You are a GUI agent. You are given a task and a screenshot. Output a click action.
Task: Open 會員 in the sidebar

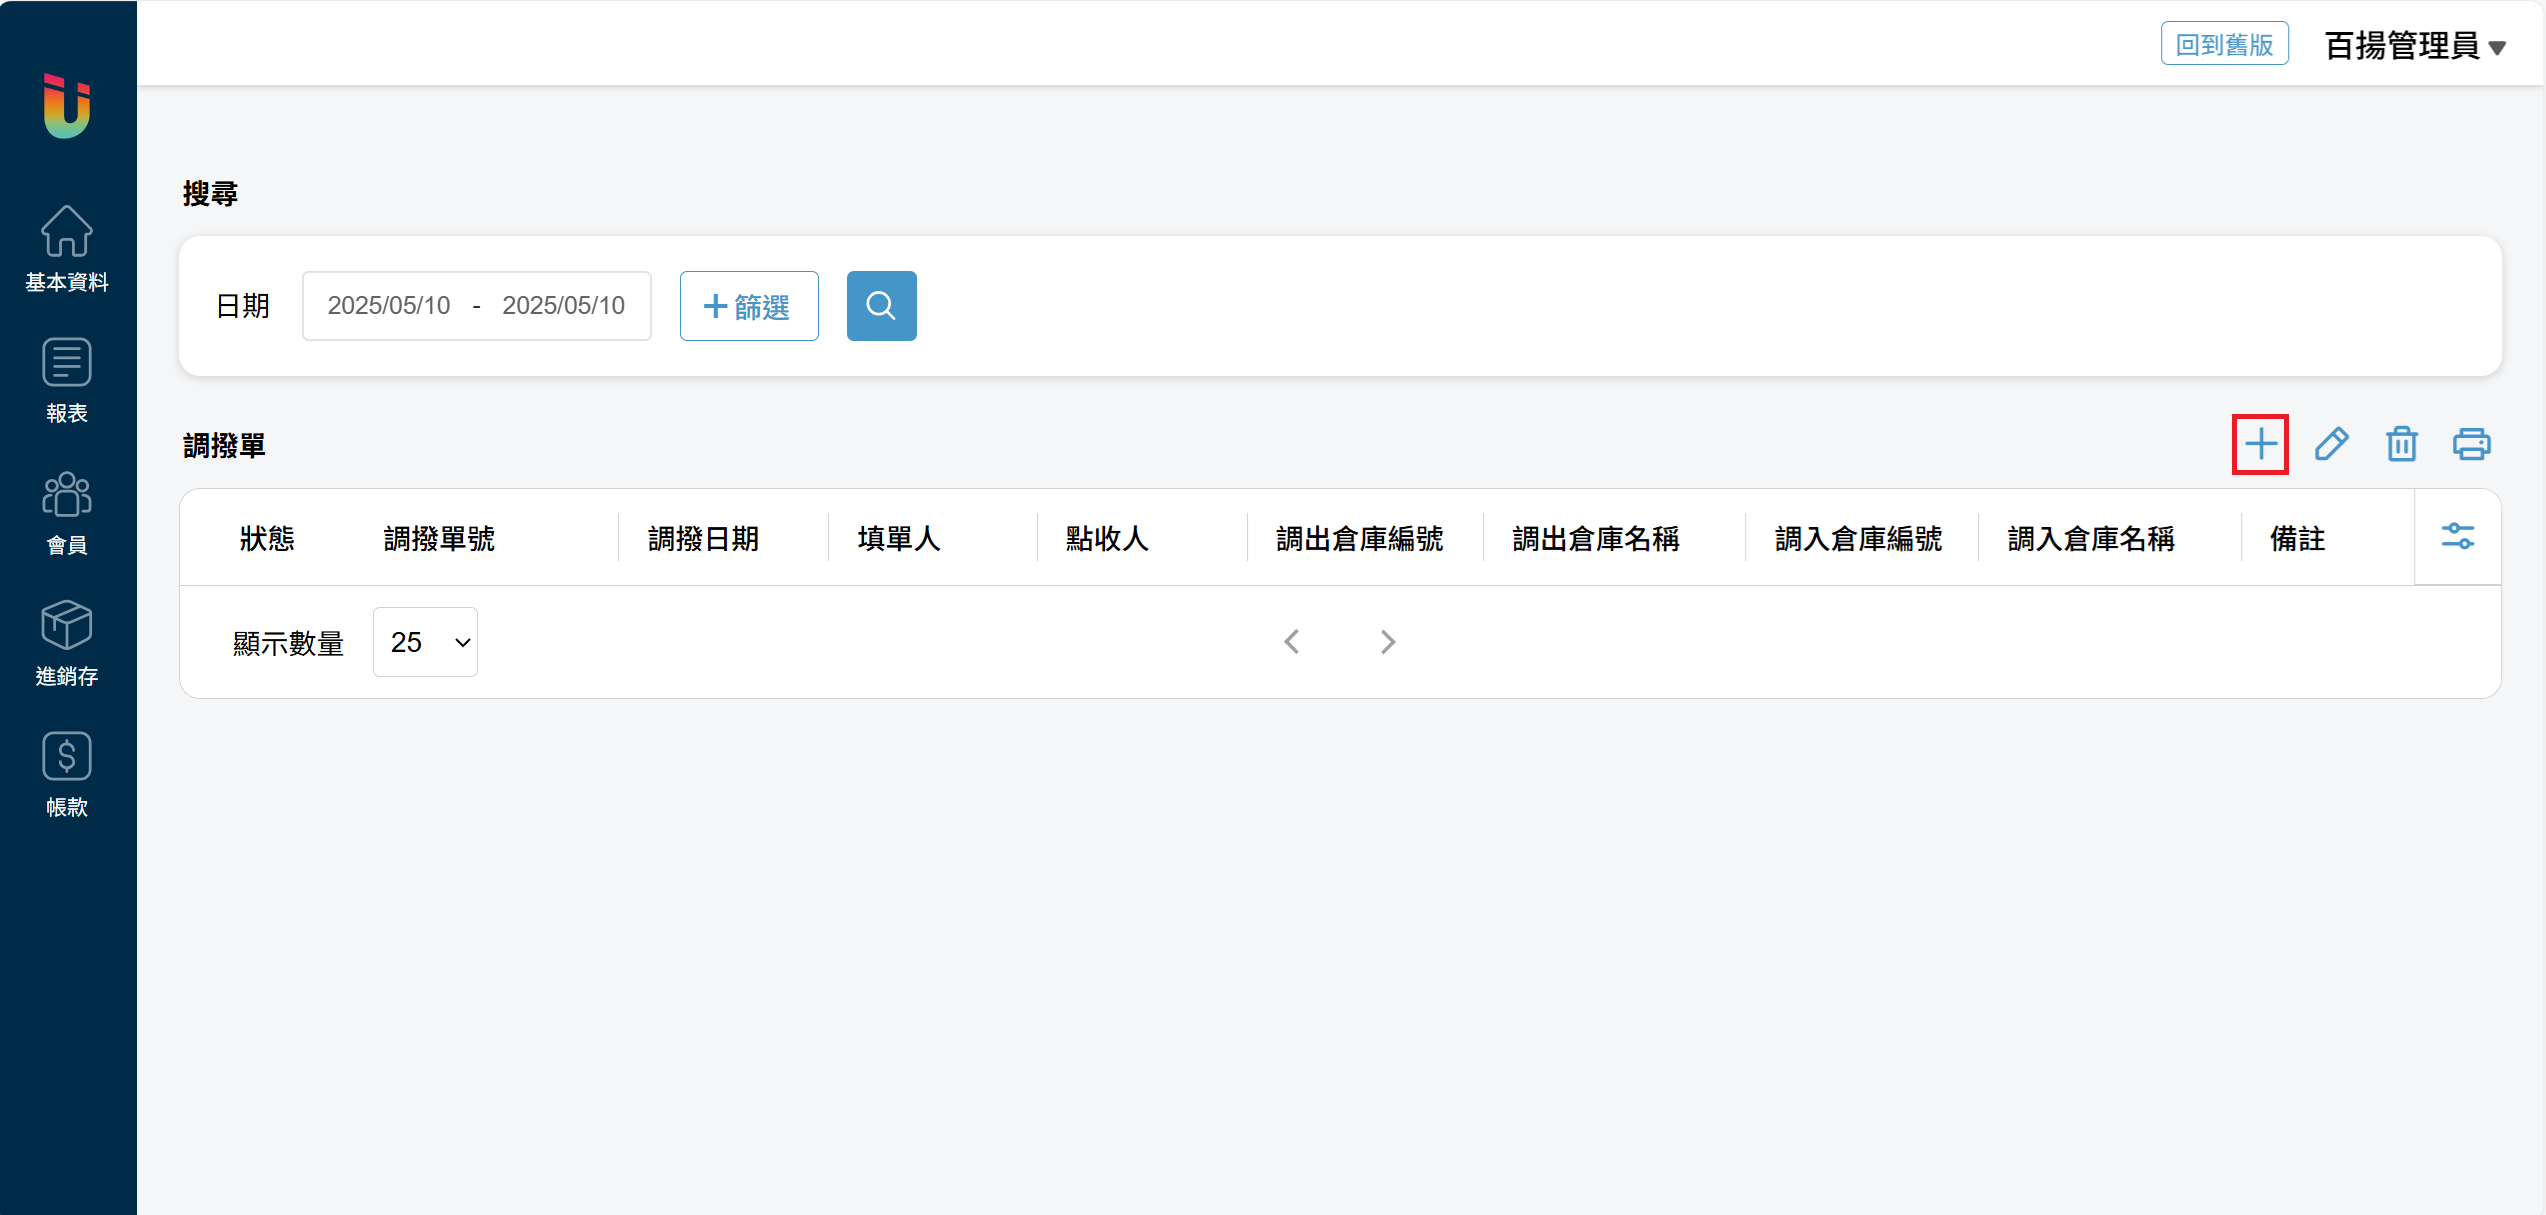click(67, 513)
